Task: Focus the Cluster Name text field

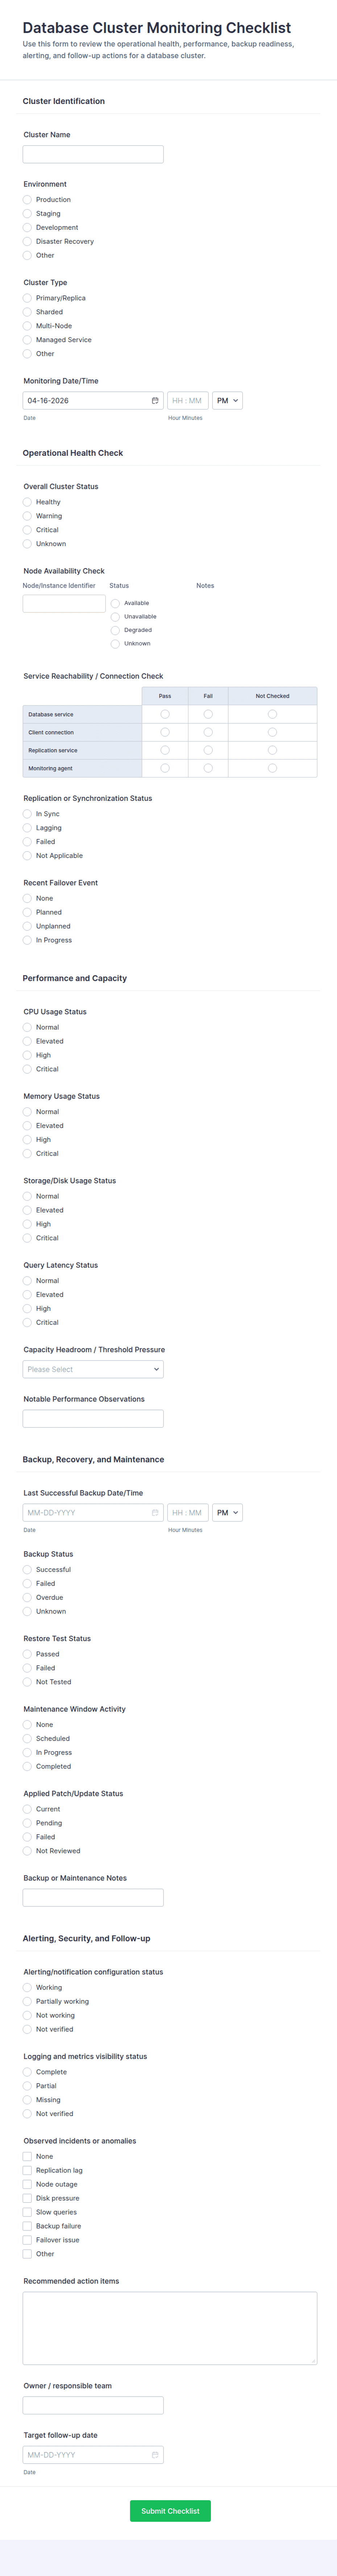Action: (93, 154)
